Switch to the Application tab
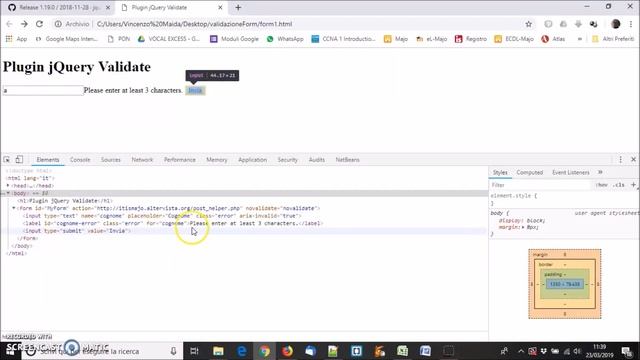 coord(252,160)
